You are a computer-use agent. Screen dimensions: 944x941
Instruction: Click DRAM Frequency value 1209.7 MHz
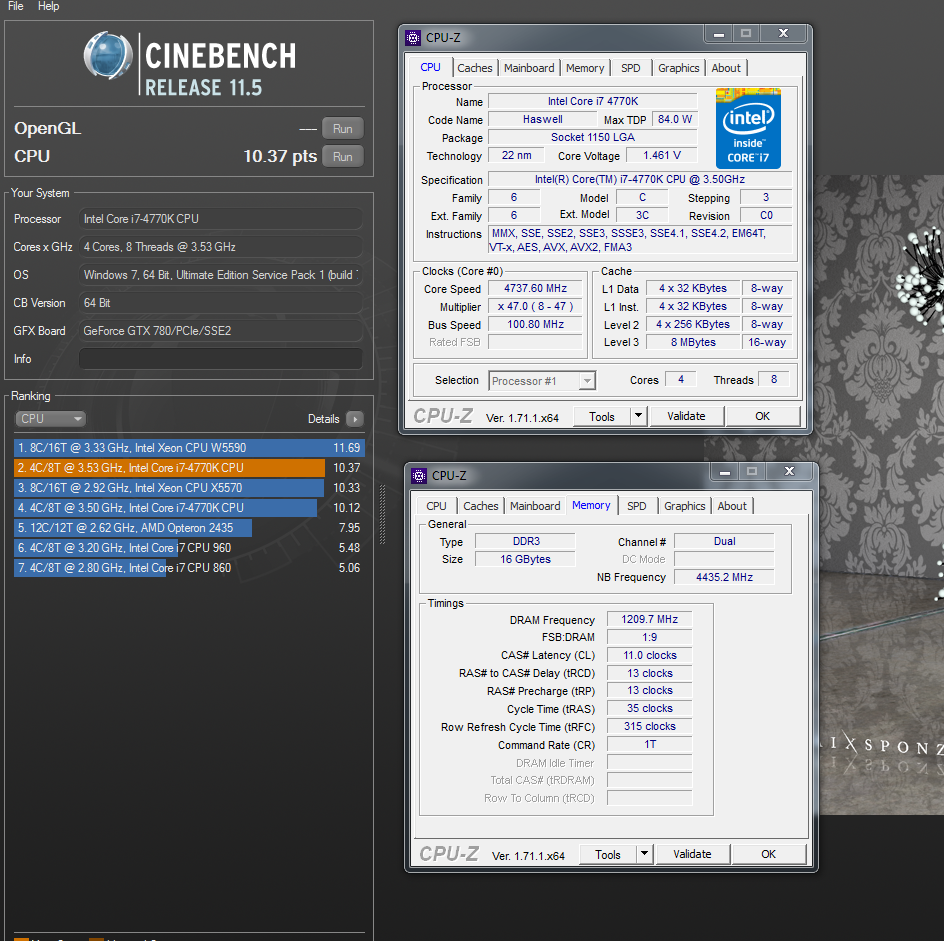click(650, 620)
